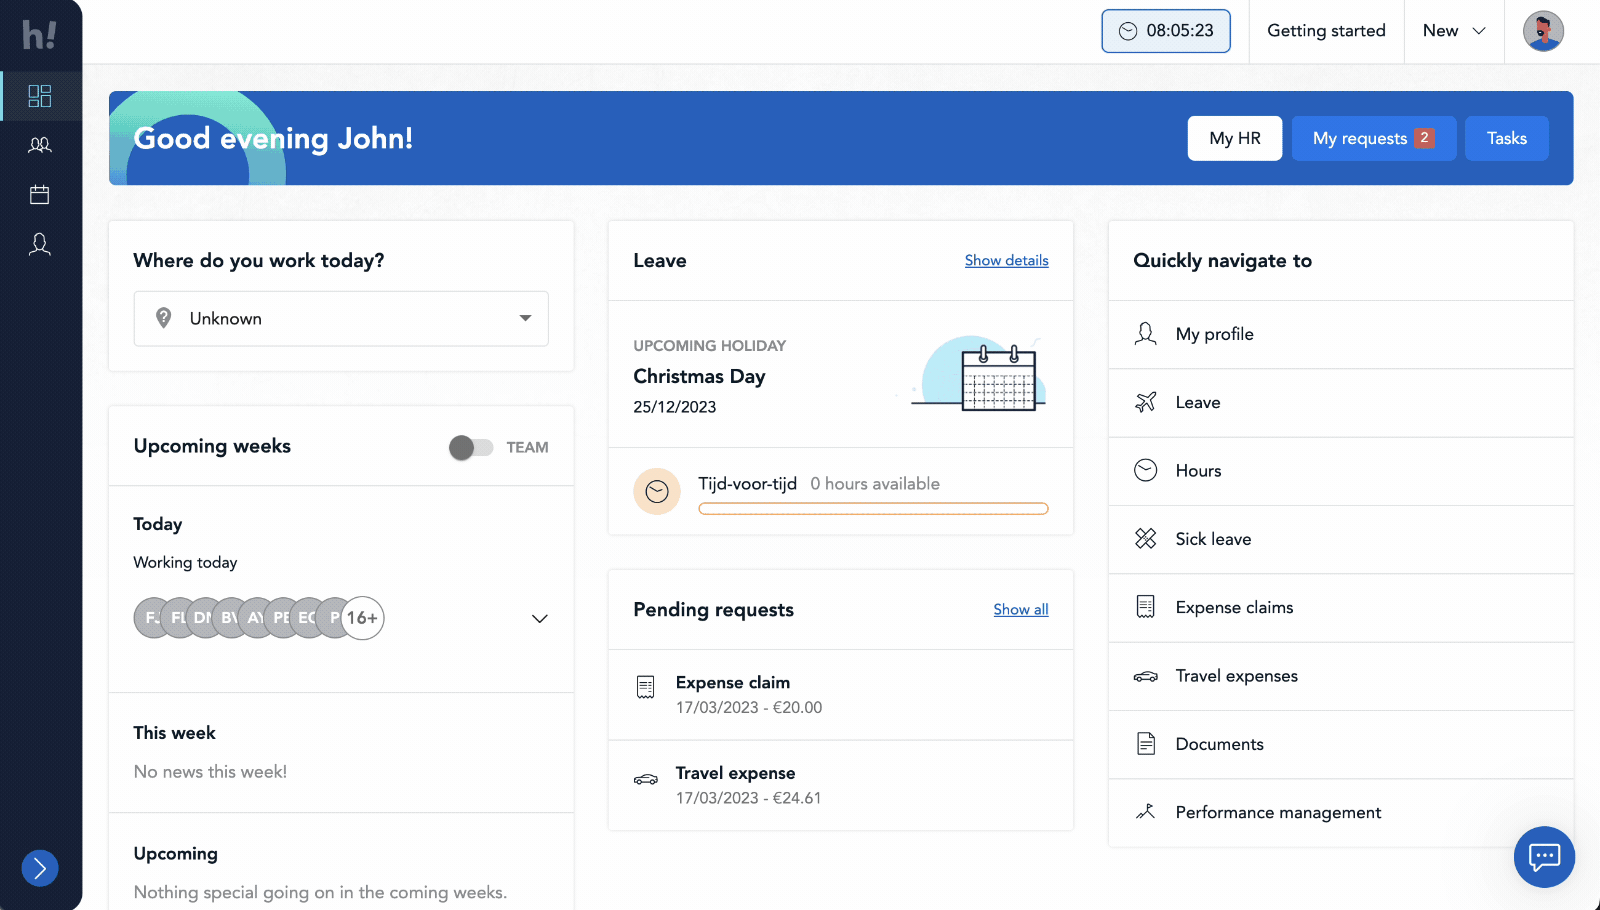1600x910 pixels.
Task: Open the New dropdown menu
Action: point(1454,31)
